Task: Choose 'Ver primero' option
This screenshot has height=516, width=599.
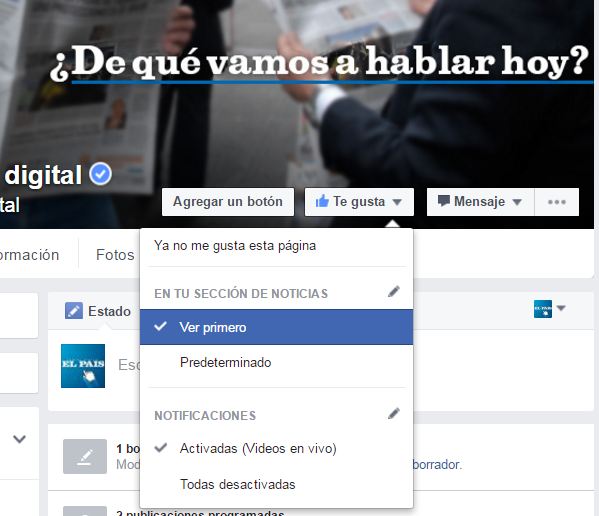Action: (x=276, y=327)
